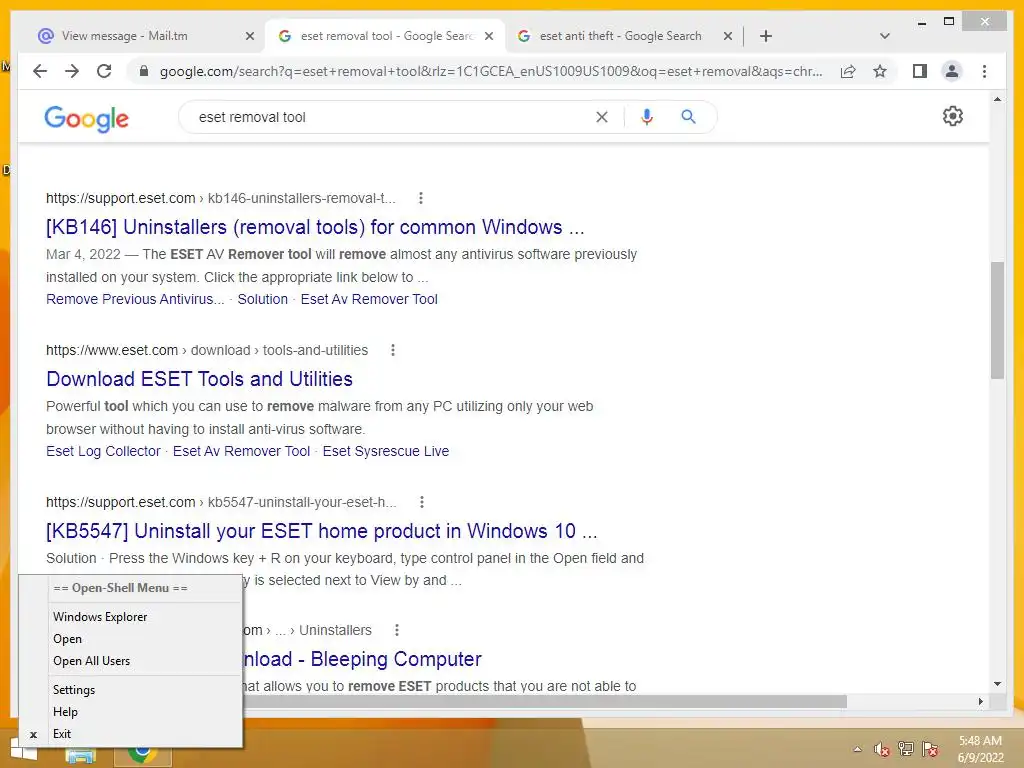1024x768 pixels.
Task: Open Download ESET Tools and Utilities result
Action: click(199, 379)
